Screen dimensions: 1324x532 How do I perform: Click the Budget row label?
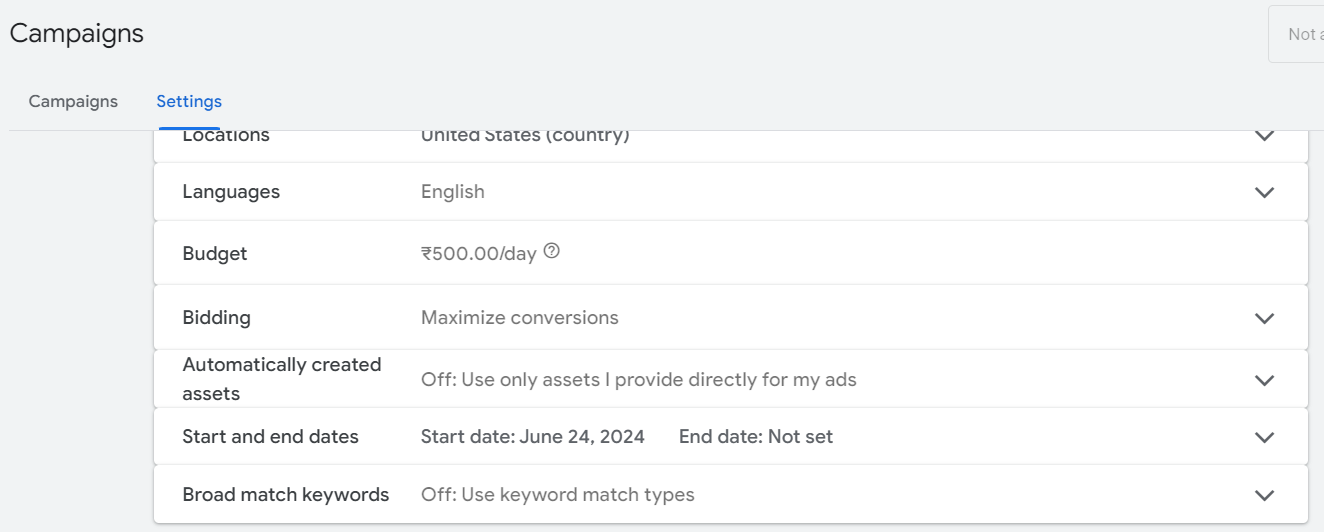click(x=214, y=254)
